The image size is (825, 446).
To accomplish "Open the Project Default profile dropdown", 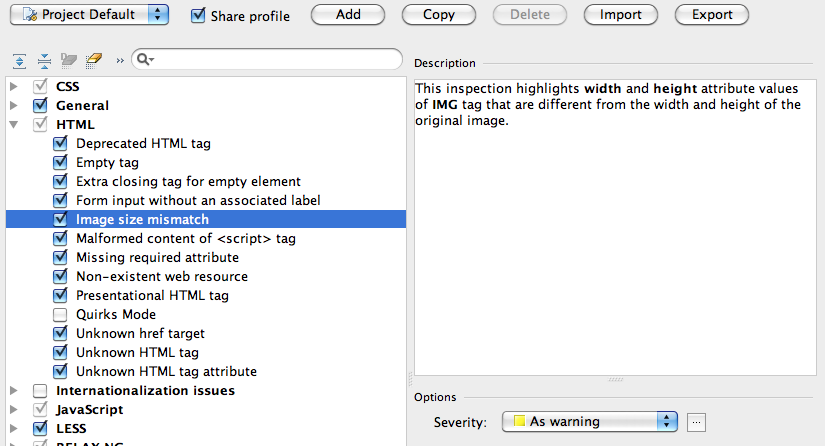I will pyautogui.click(x=89, y=15).
